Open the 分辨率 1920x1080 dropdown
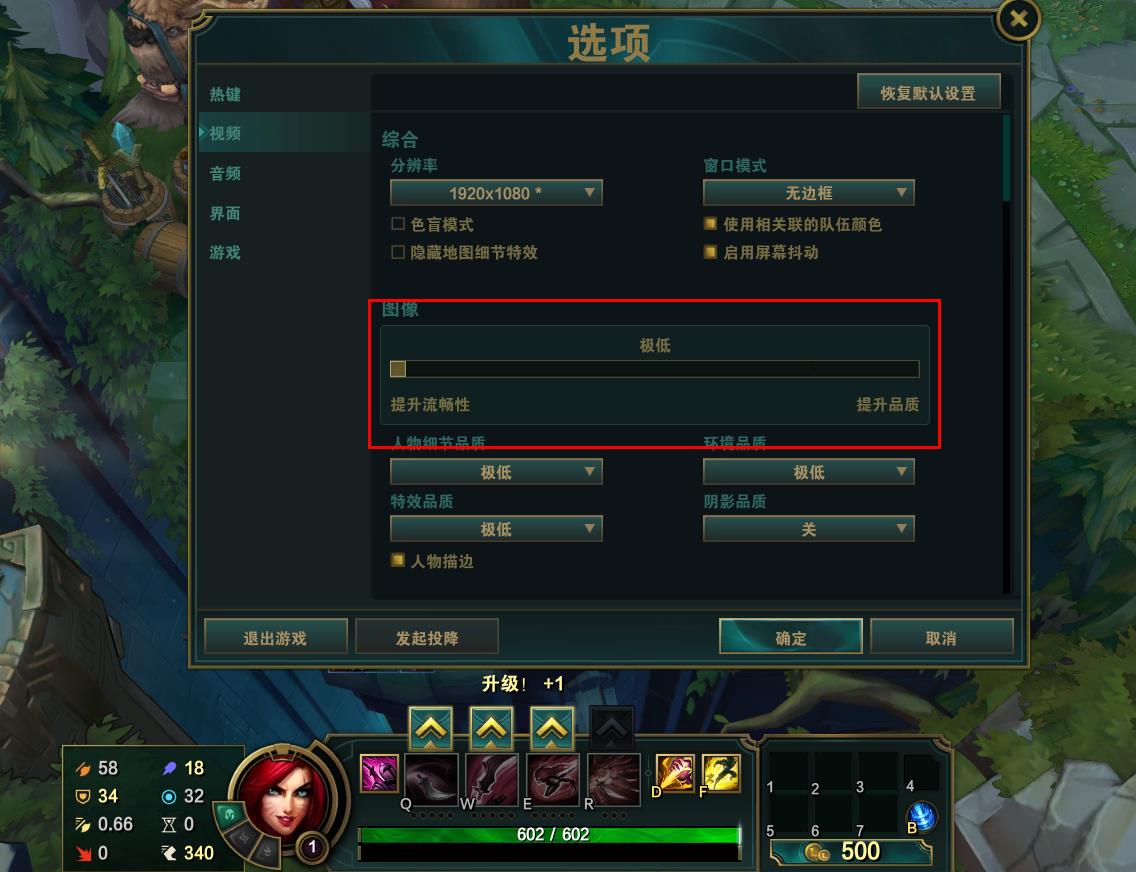This screenshot has width=1136, height=872. [496, 193]
